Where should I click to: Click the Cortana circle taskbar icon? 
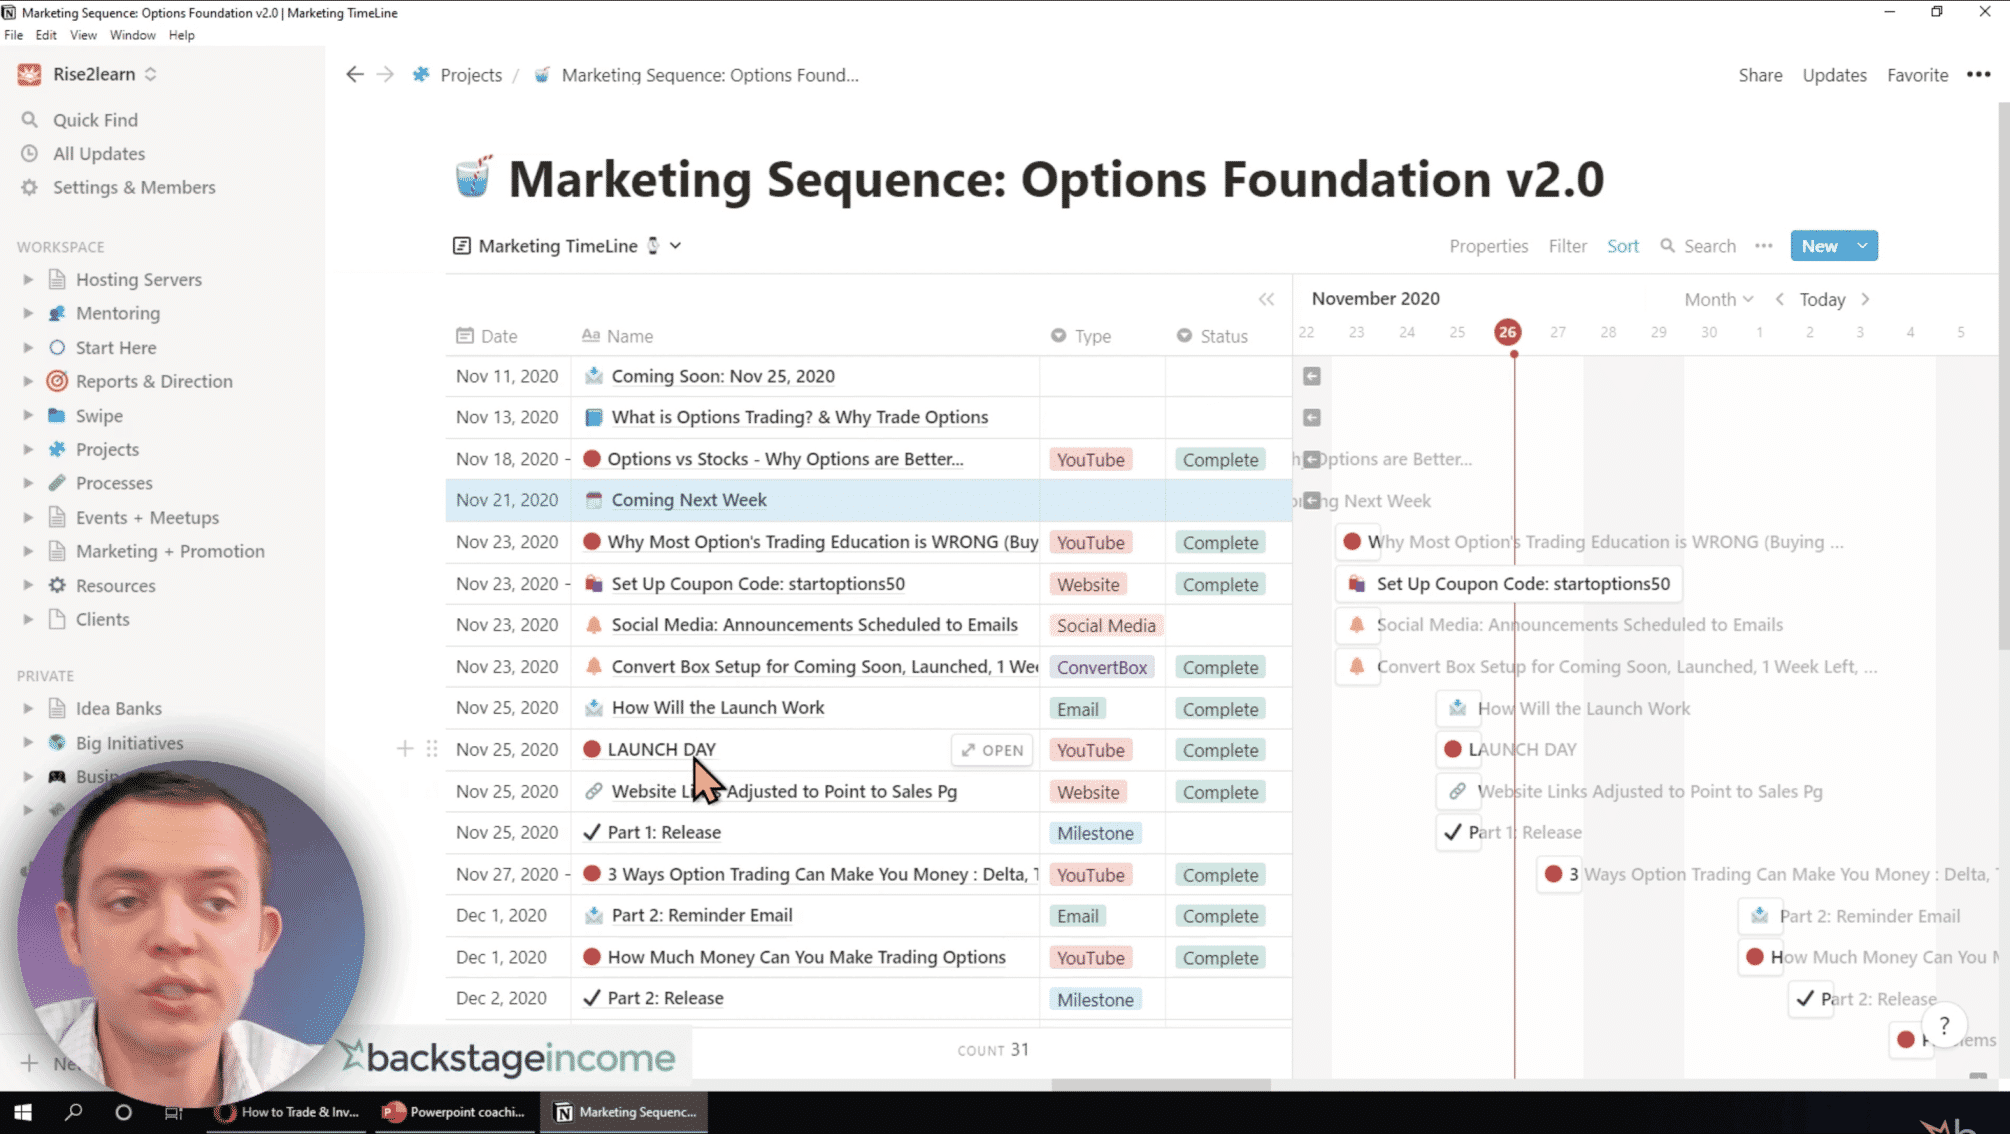pyautogui.click(x=123, y=1112)
